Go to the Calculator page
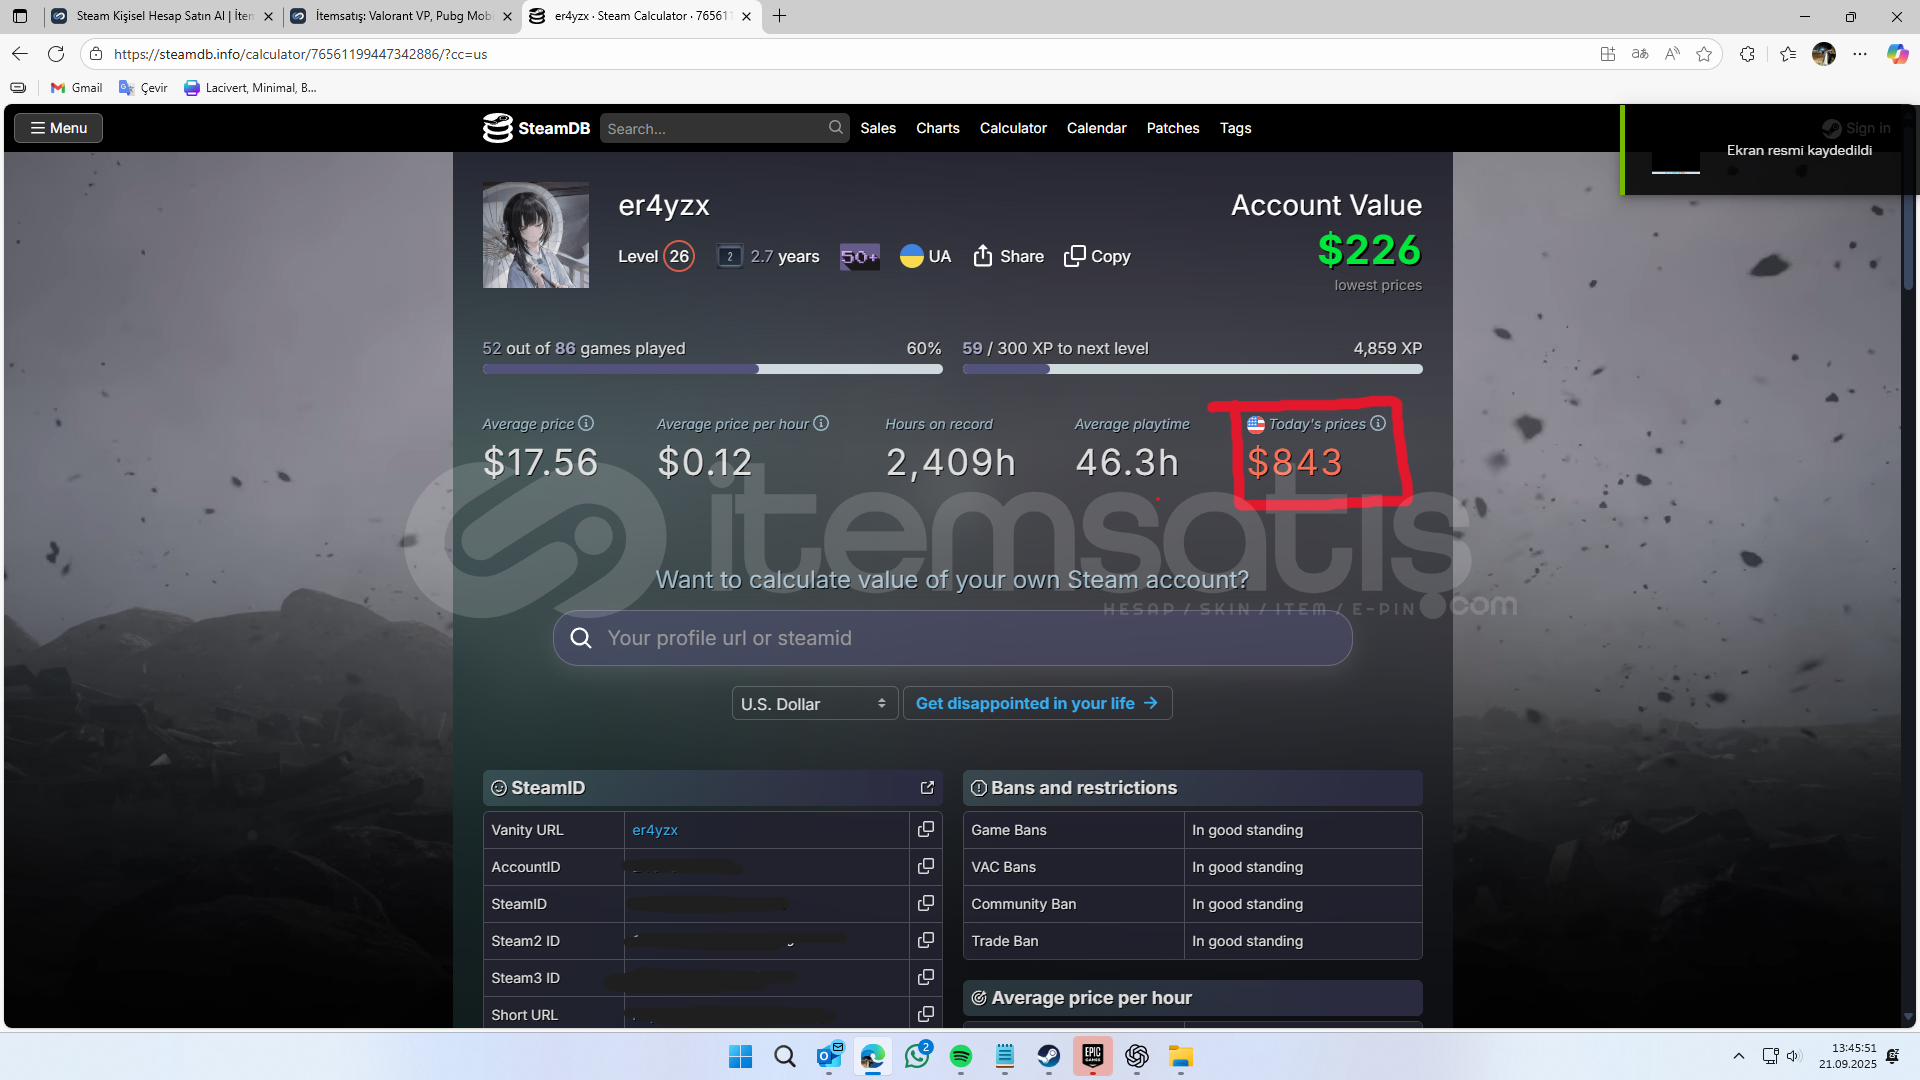 pyautogui.click(x=1013, y=128)
